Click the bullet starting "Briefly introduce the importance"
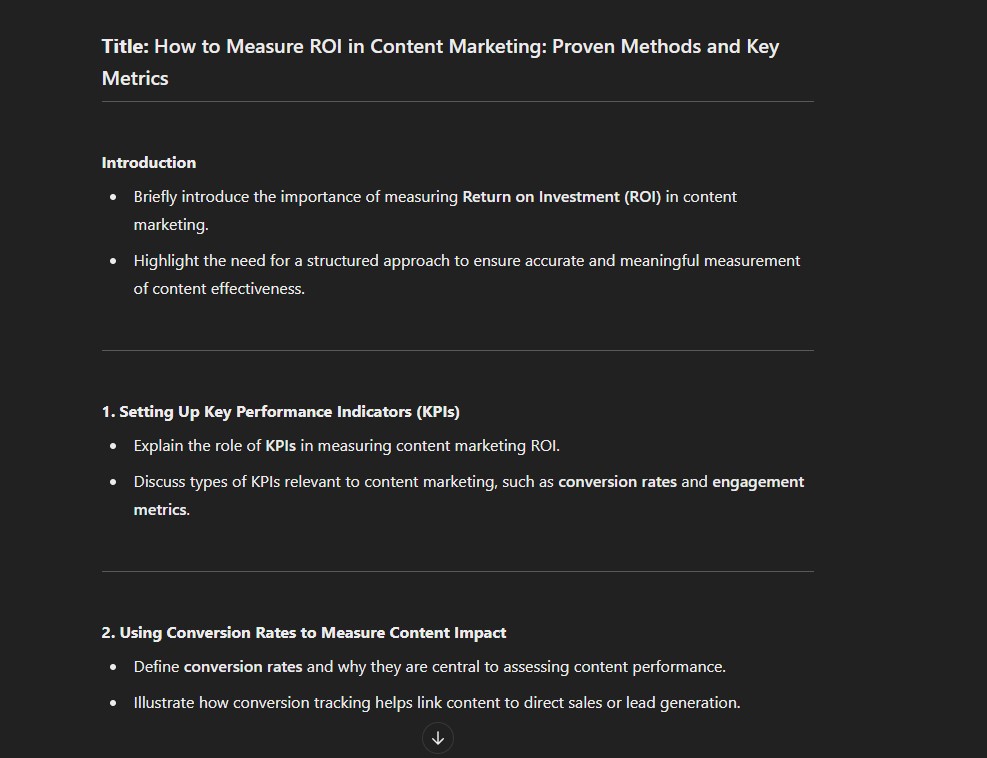This screenshot has height=758, width=987. [x=435, y=210]
